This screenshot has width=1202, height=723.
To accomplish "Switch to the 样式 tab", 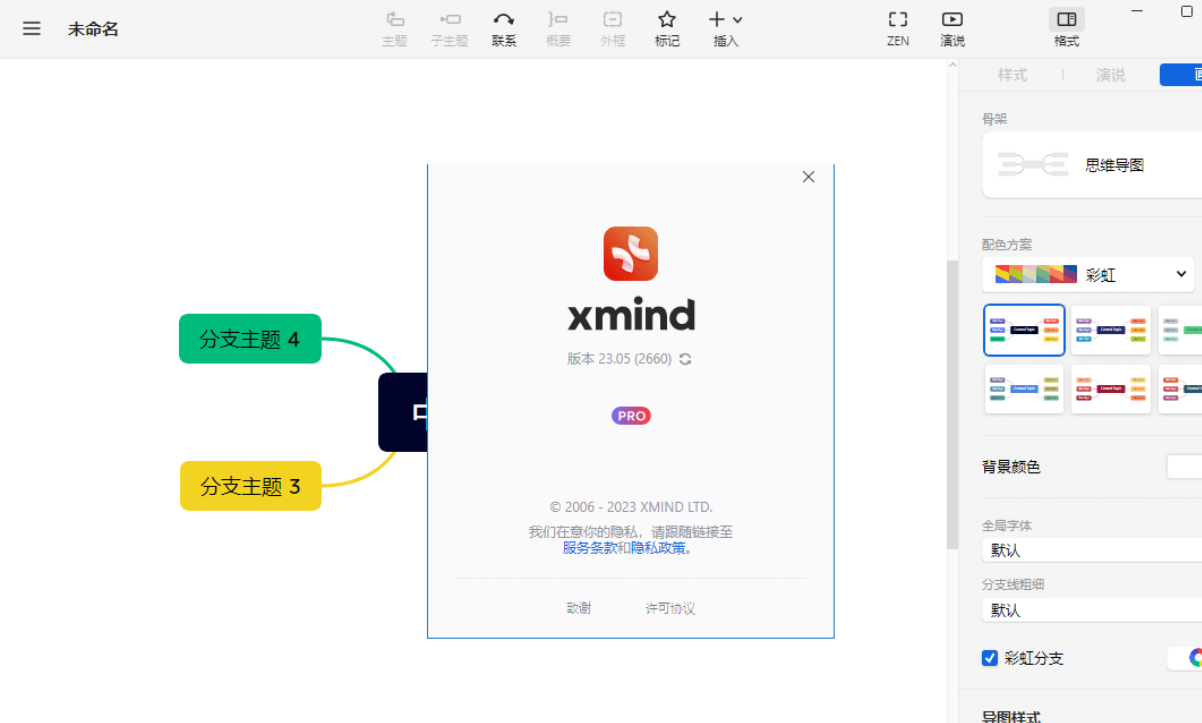I will tap(1012, 74).
